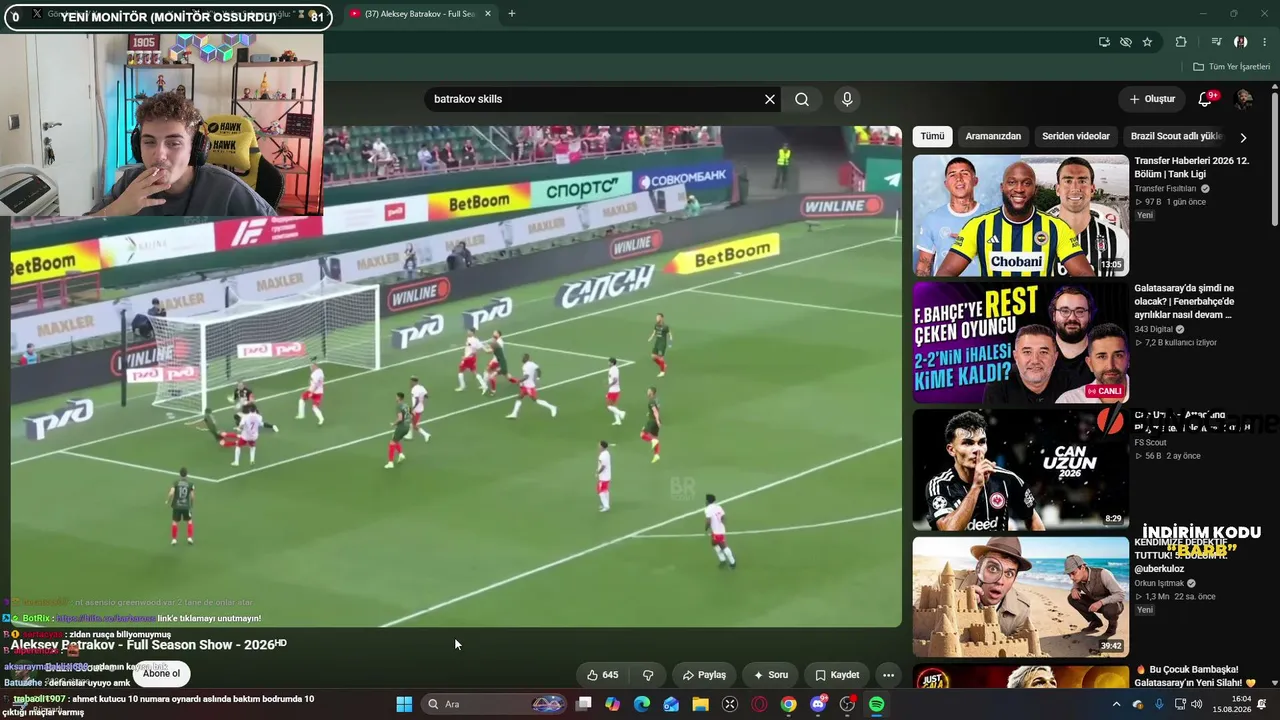Close the Aleksey Batrakov browser tab

(488, 14)
